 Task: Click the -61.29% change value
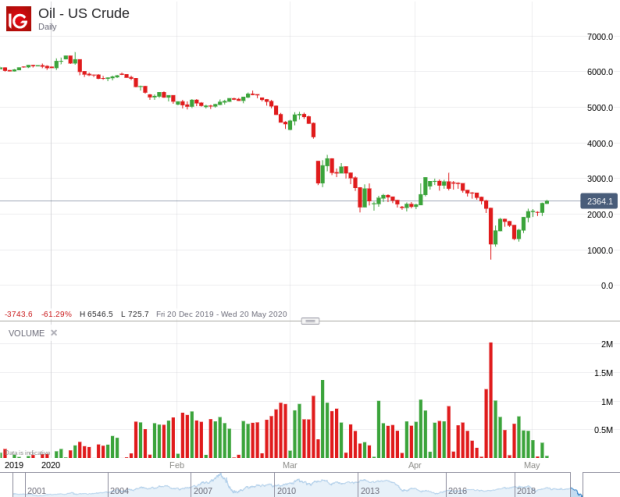coord(56,314)
